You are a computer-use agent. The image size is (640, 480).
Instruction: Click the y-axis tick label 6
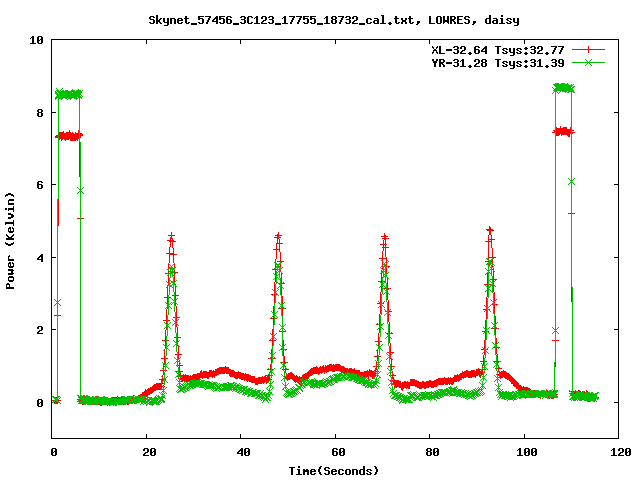click(40, 185)
